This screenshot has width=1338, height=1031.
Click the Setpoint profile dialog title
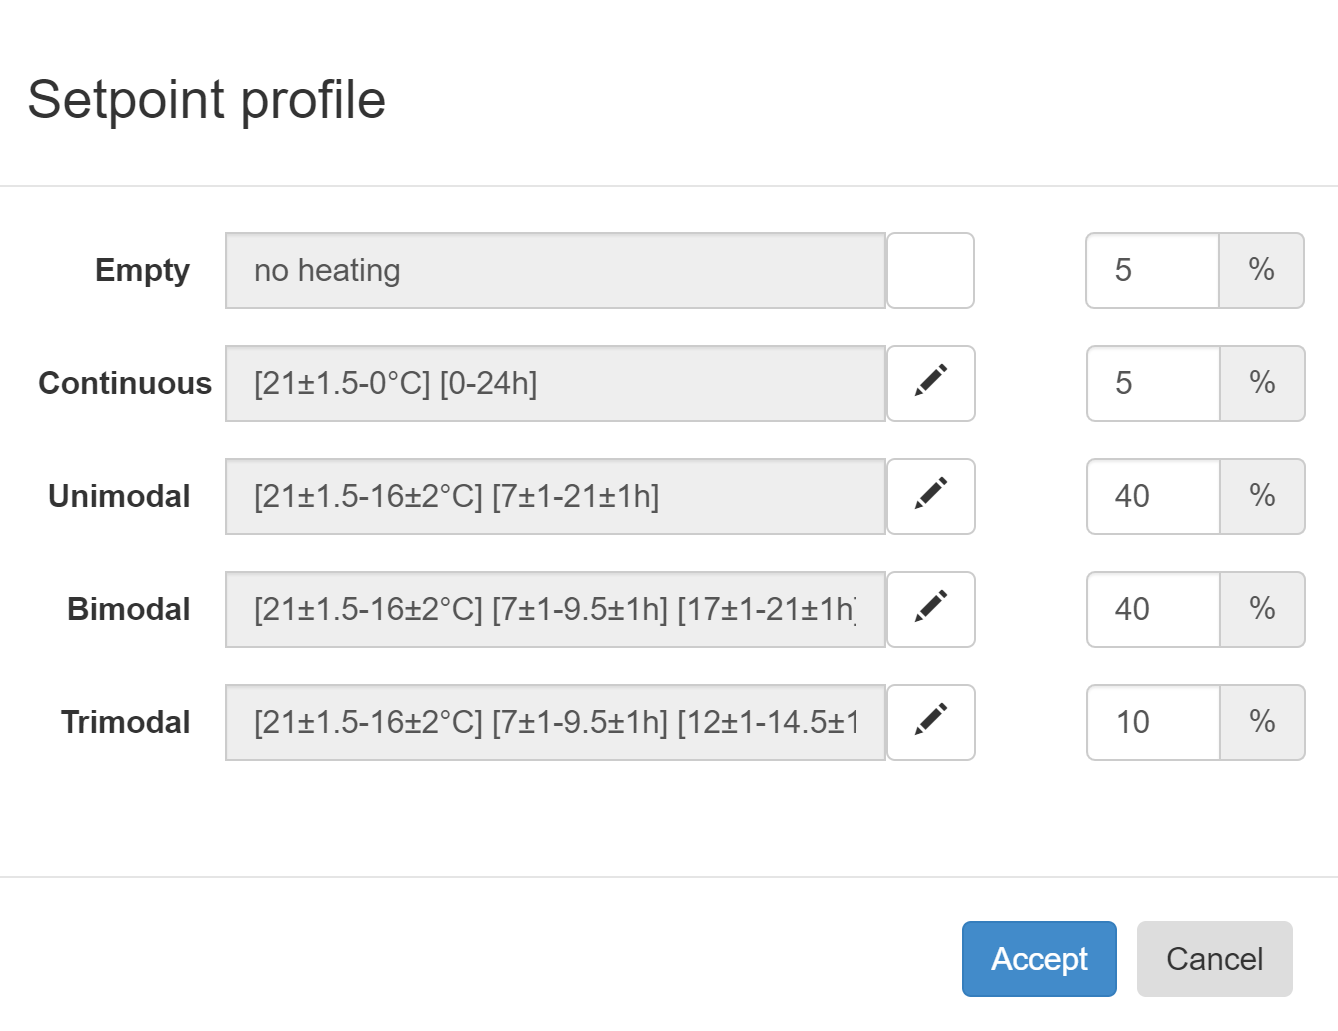click(x=207, y=100)
